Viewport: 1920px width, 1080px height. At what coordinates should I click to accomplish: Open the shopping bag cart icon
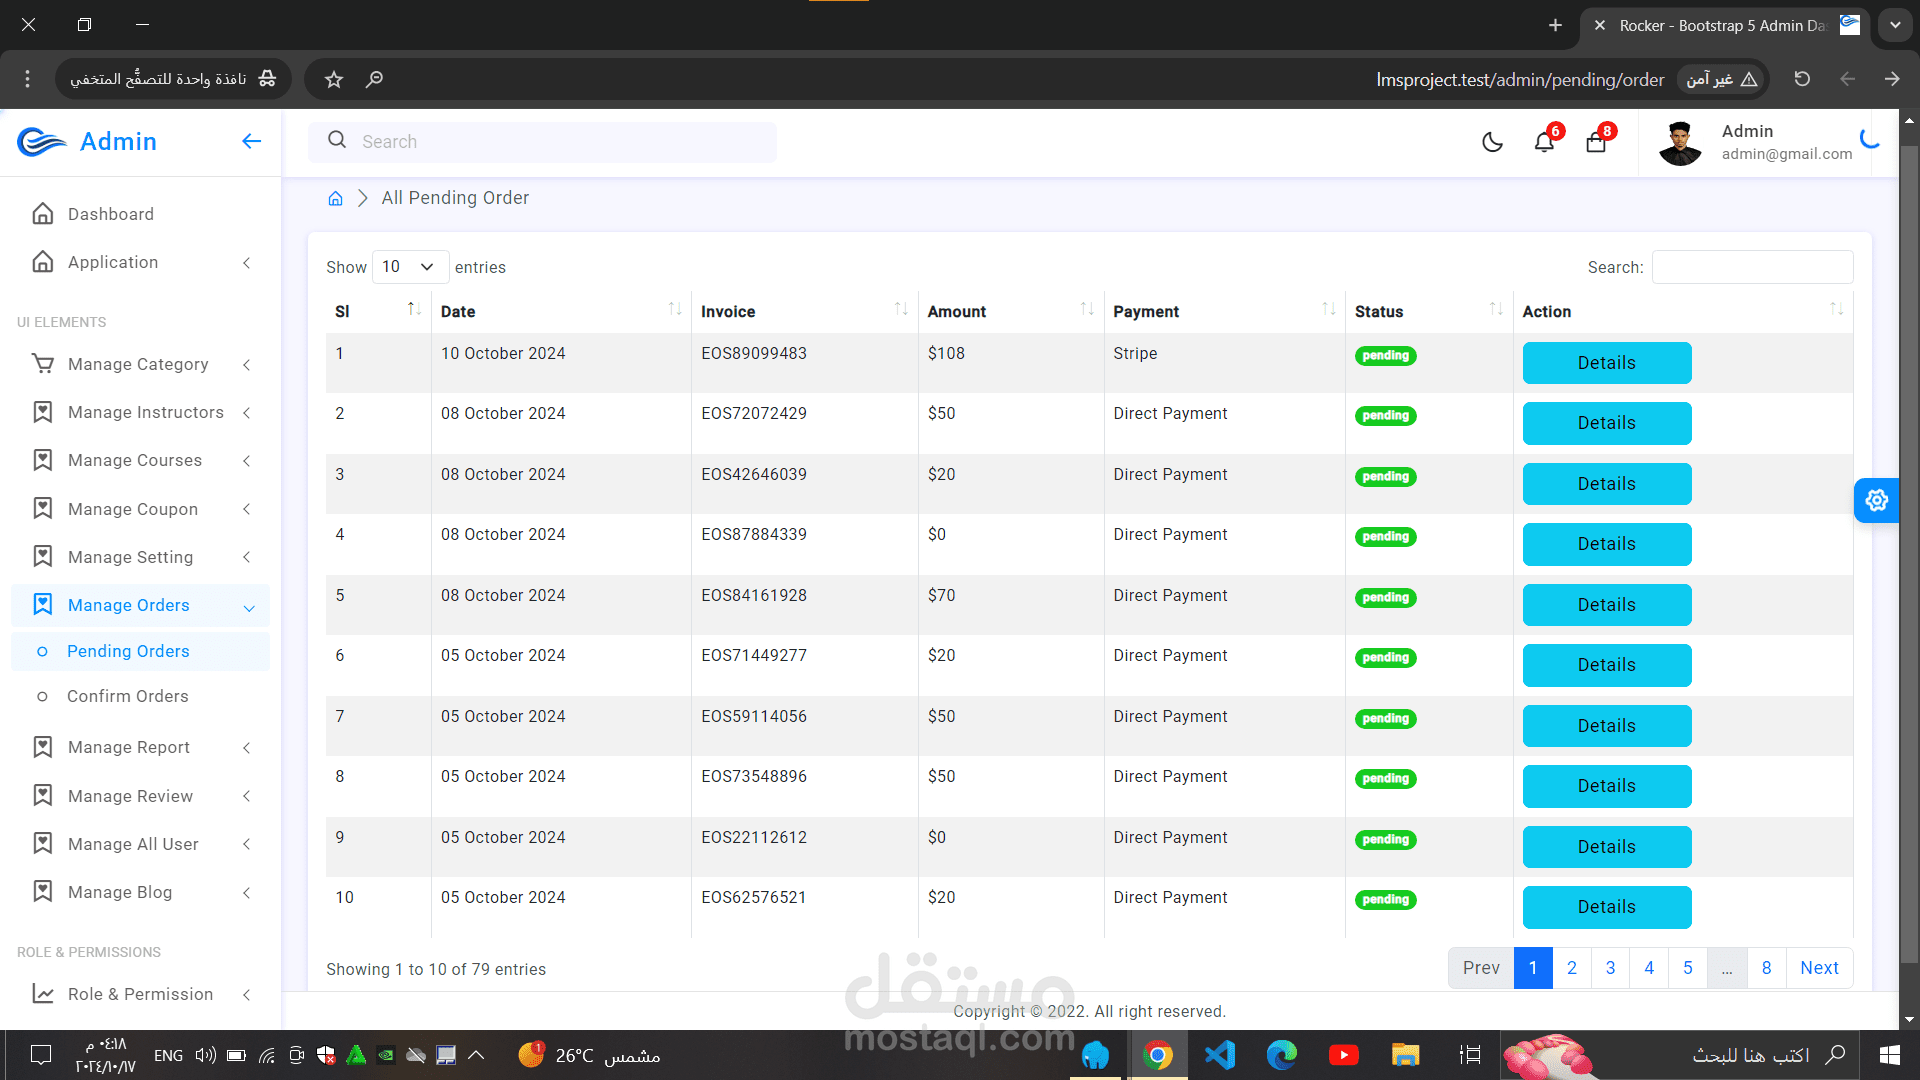(x=1596, y=142)
